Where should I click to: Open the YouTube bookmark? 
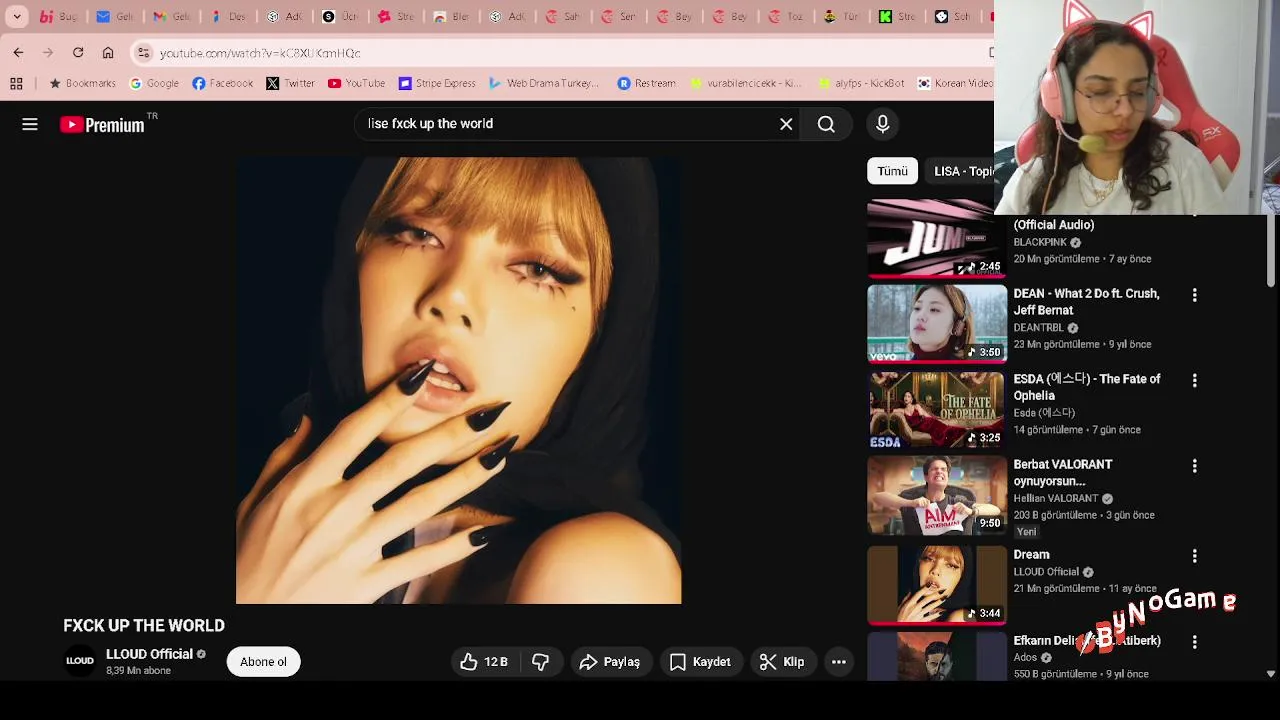click(x=356, y=83)
